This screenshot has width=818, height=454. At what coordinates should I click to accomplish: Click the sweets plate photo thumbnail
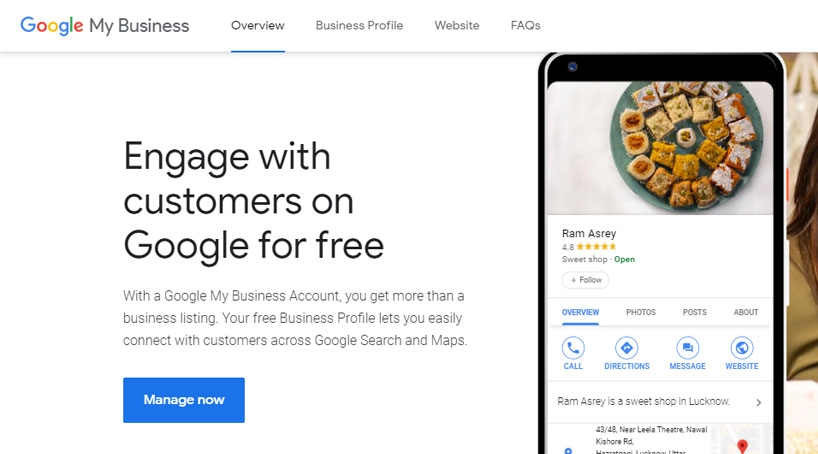[660, 148]
